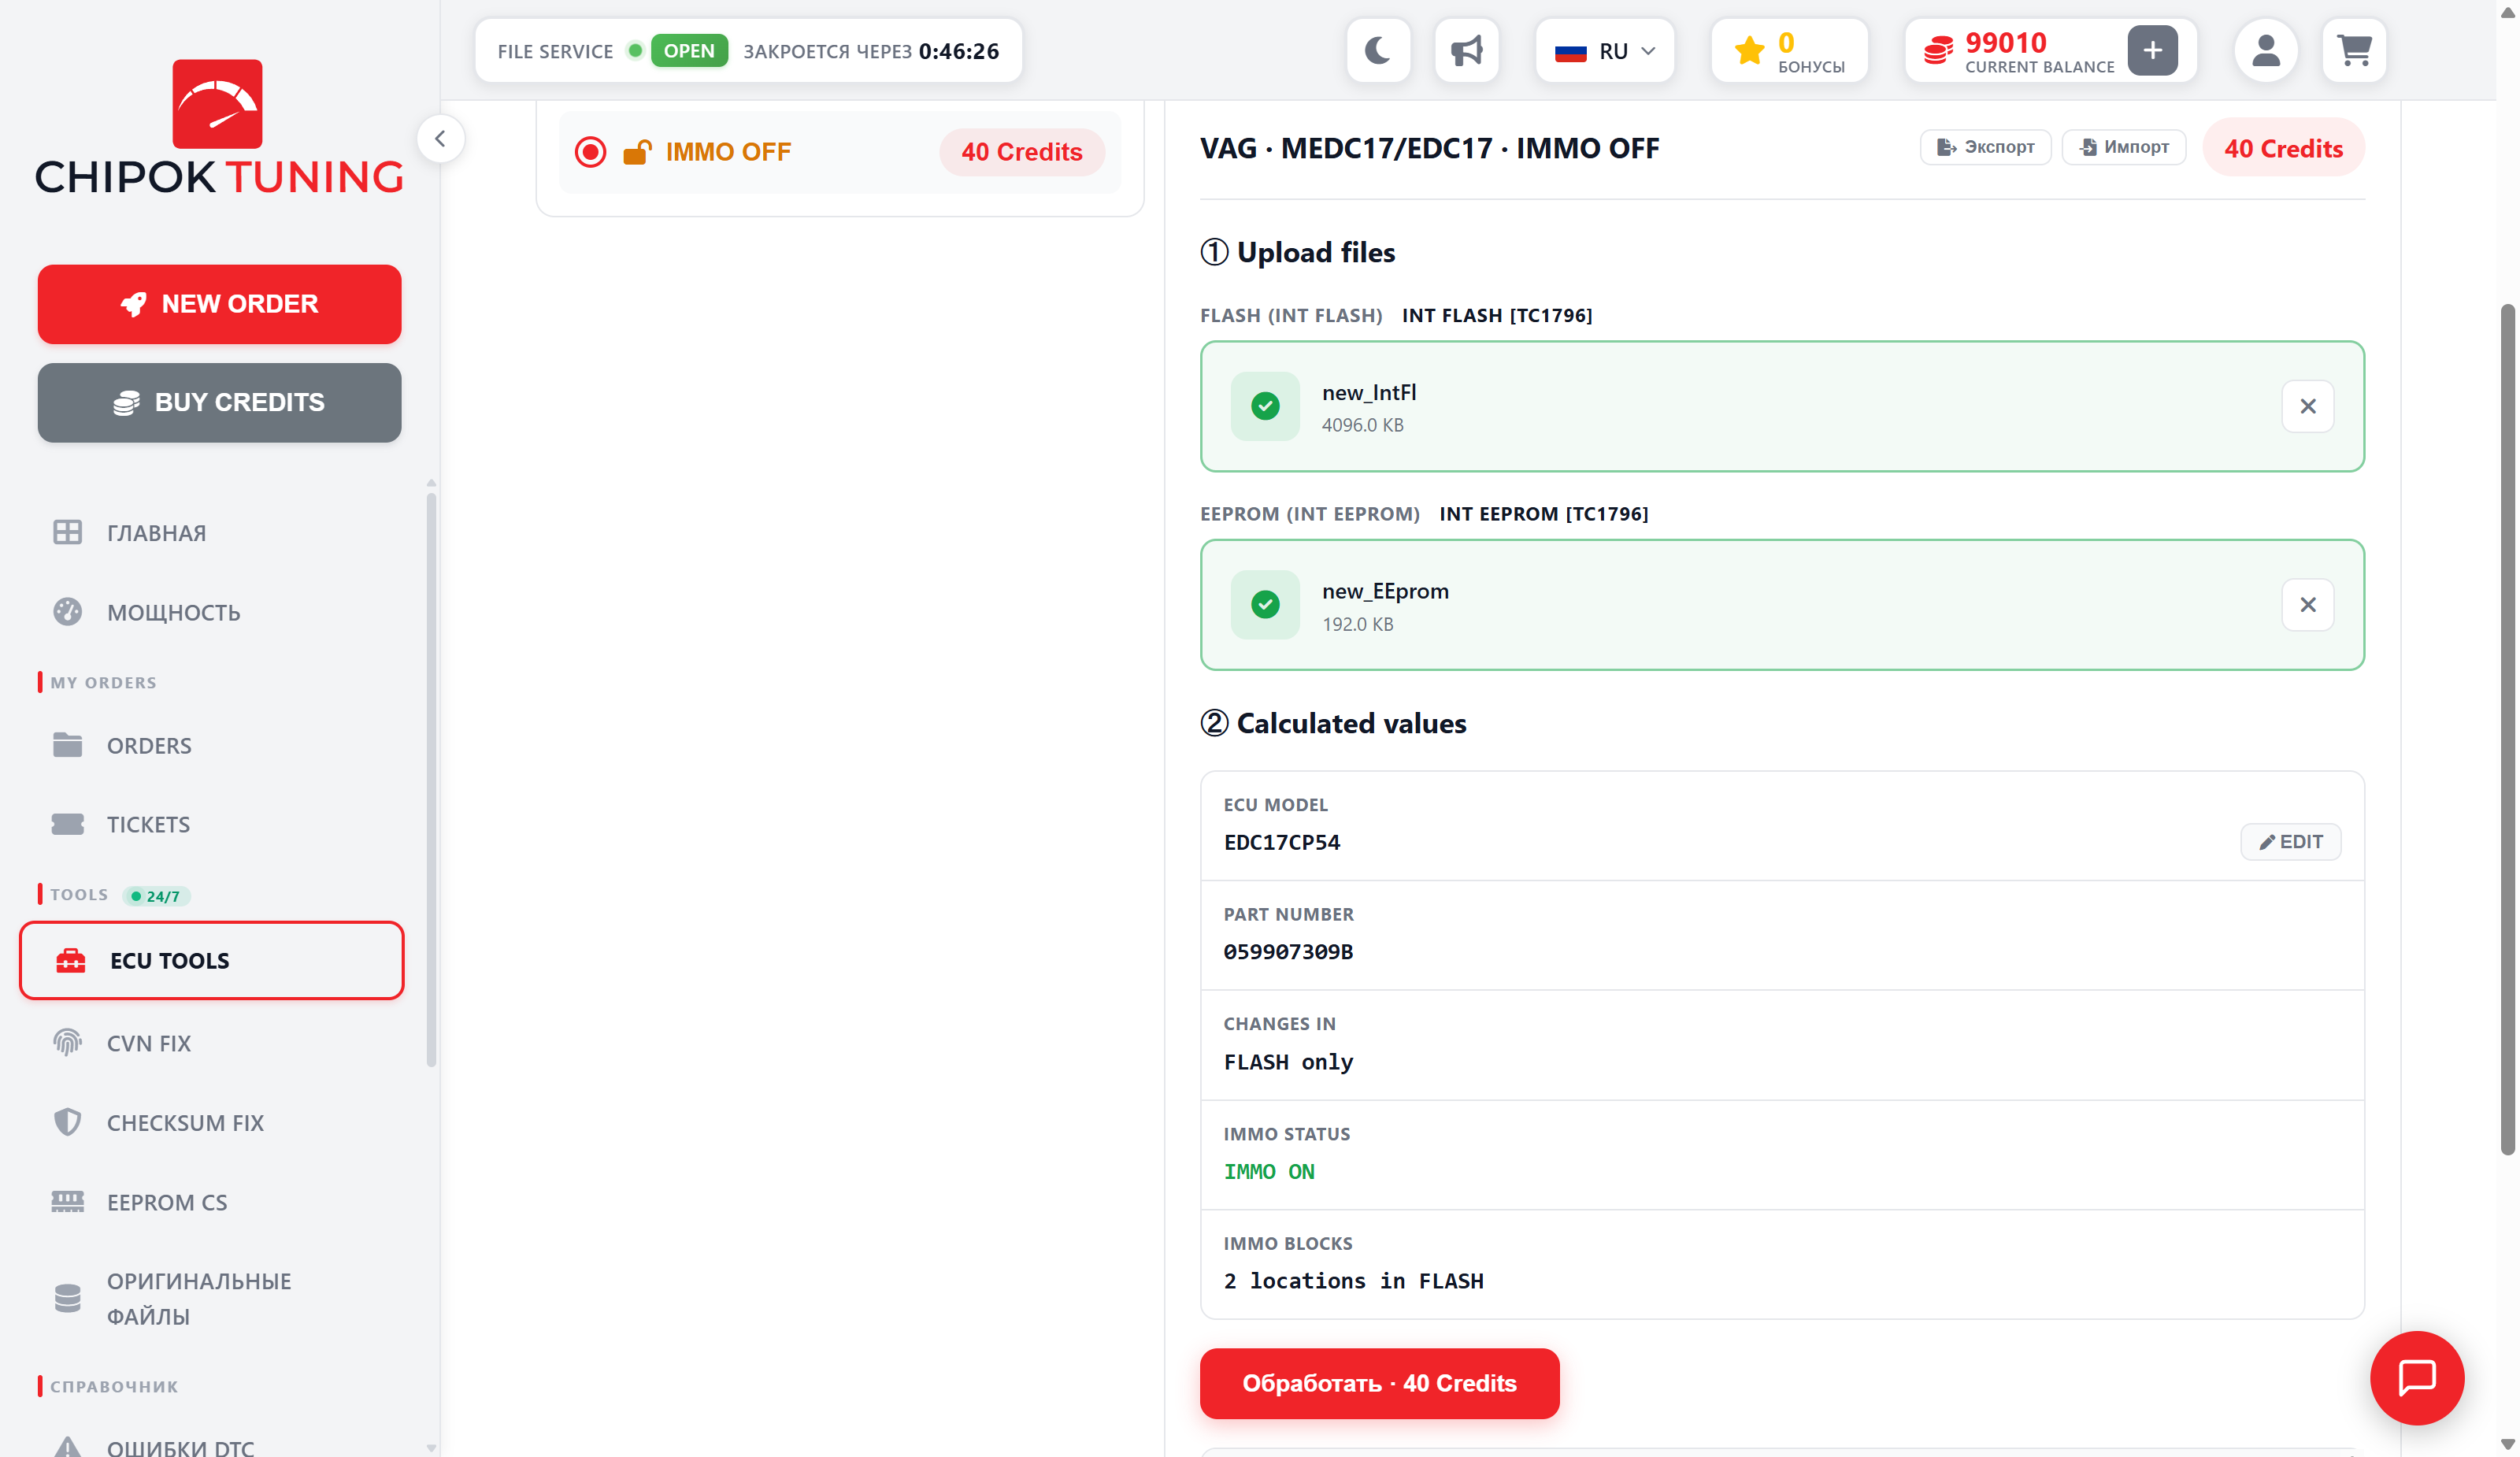This screenshot has width=2520, height=1457.
Task: Toggle dark mode with moon icon
Action: tap(1378, 50)
